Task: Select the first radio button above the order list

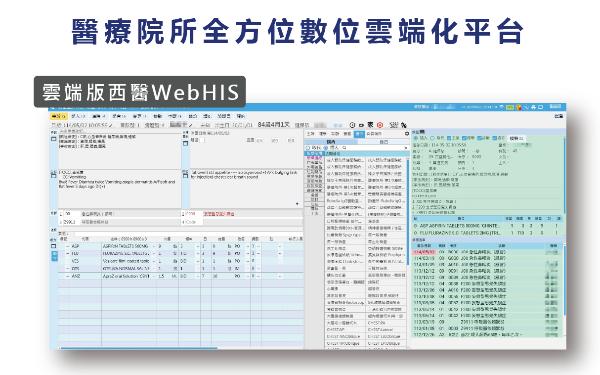Action: coord(308,148)
